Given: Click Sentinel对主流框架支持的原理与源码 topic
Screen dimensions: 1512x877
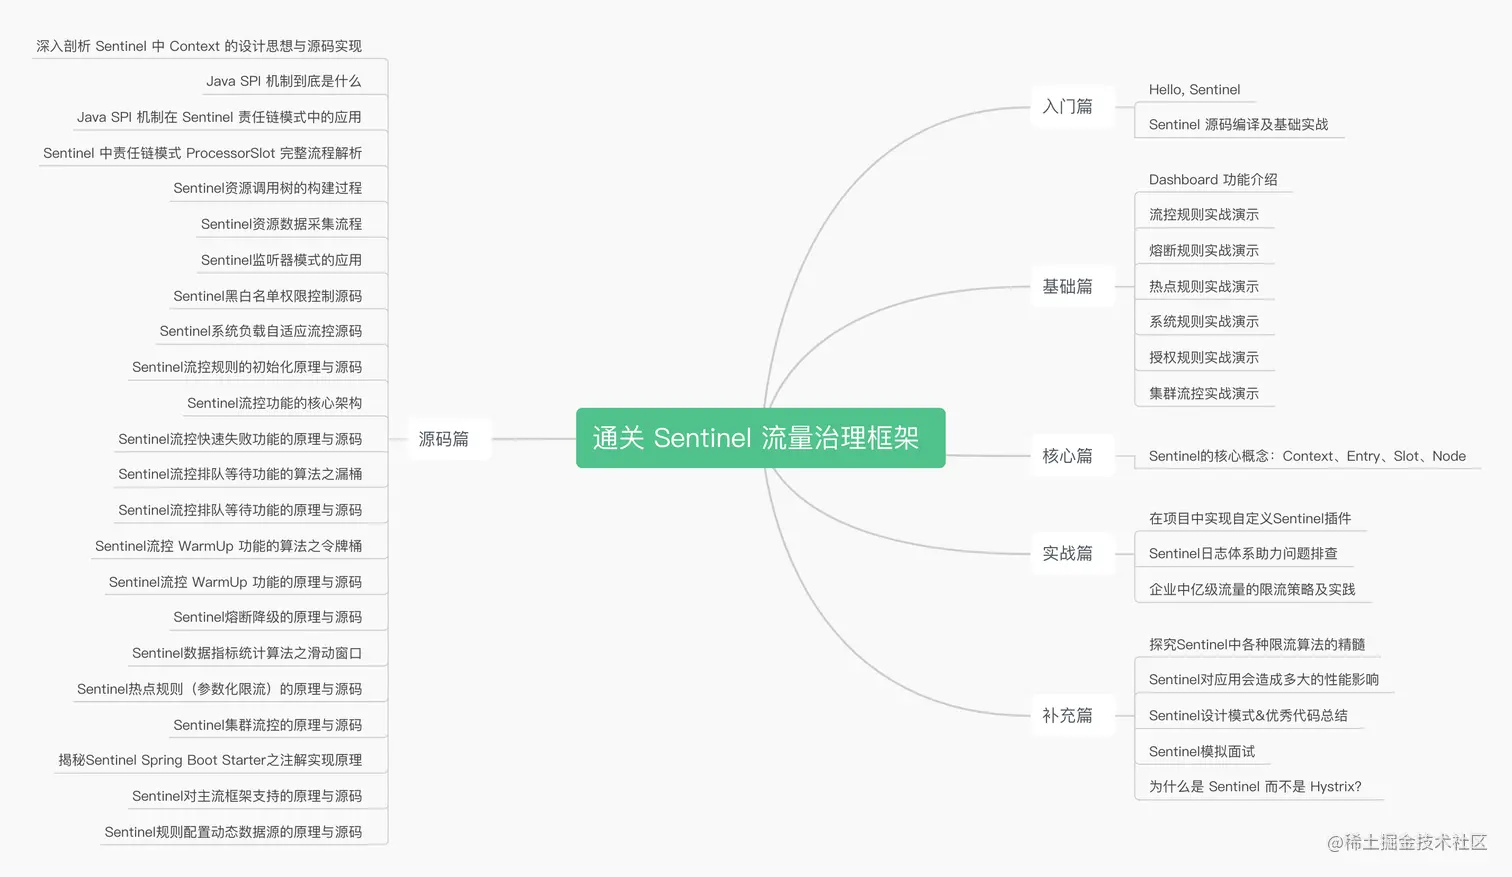Looking at the screenshot, I should [247, 796].
